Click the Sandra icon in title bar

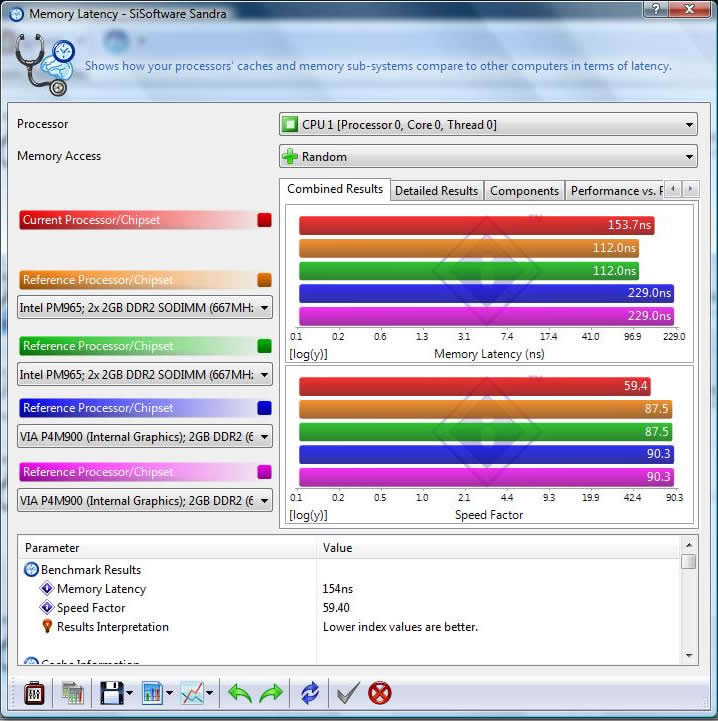(17, 14)
